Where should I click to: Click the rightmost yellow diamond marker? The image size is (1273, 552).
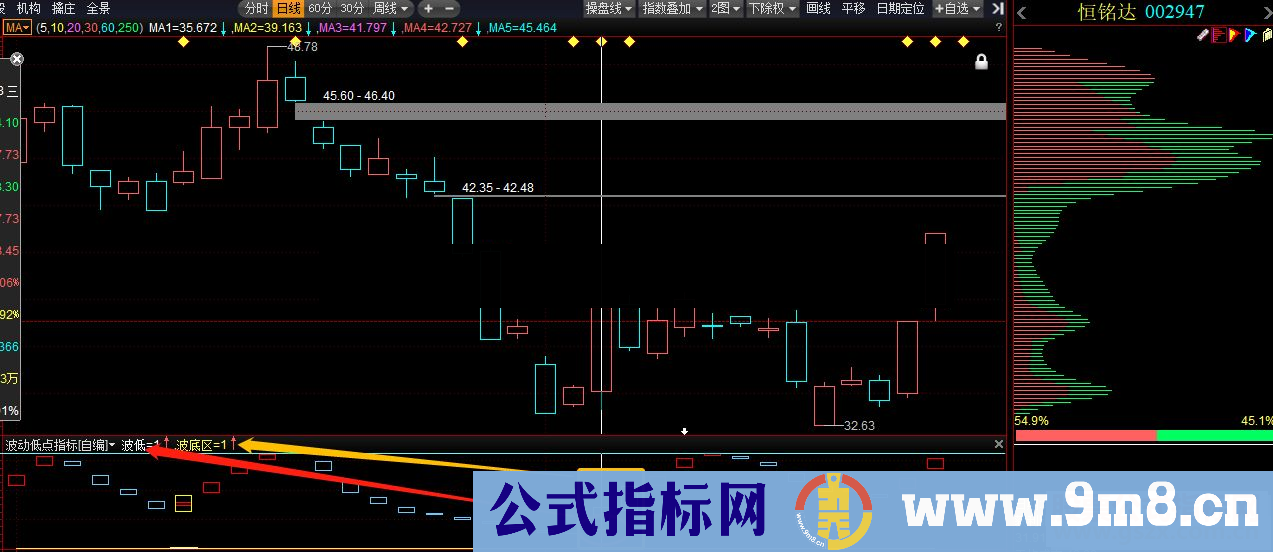point(963,42)
